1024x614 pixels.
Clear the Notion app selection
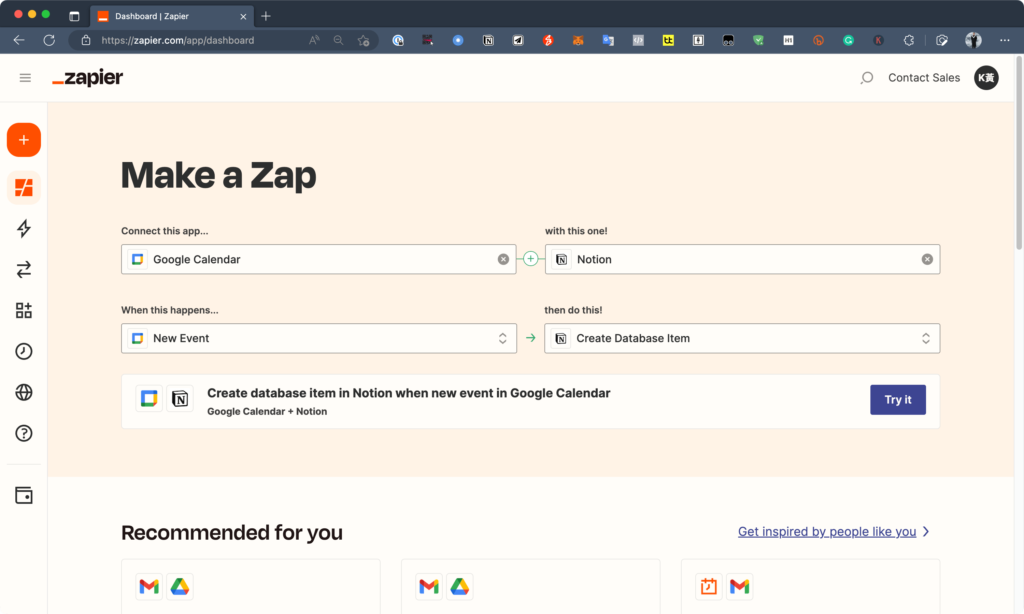(927, 259)
